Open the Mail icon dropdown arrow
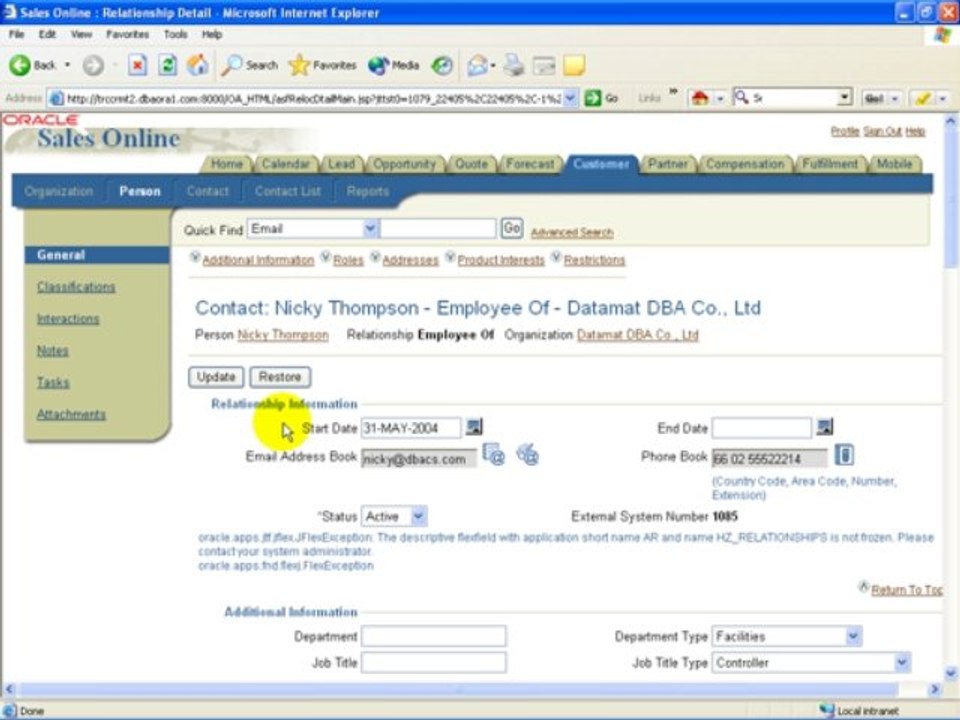The image size is (960, 720). click(492, 65)
